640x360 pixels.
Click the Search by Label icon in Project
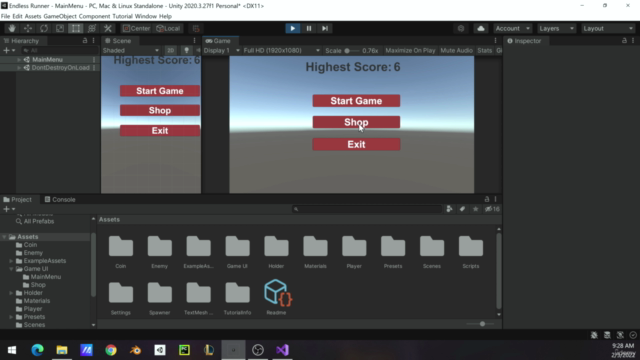pos(462,209)
